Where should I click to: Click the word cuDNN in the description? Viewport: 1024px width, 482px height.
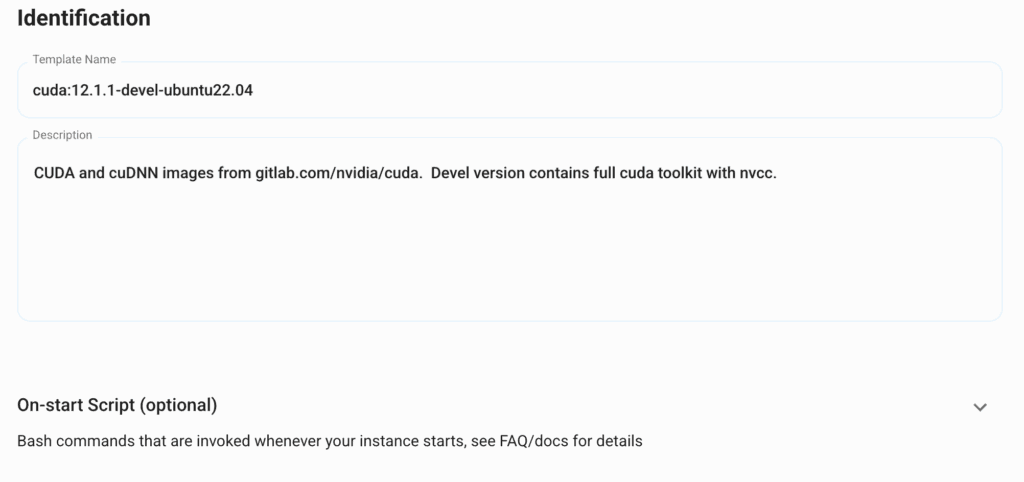click(x=133, y=173)
